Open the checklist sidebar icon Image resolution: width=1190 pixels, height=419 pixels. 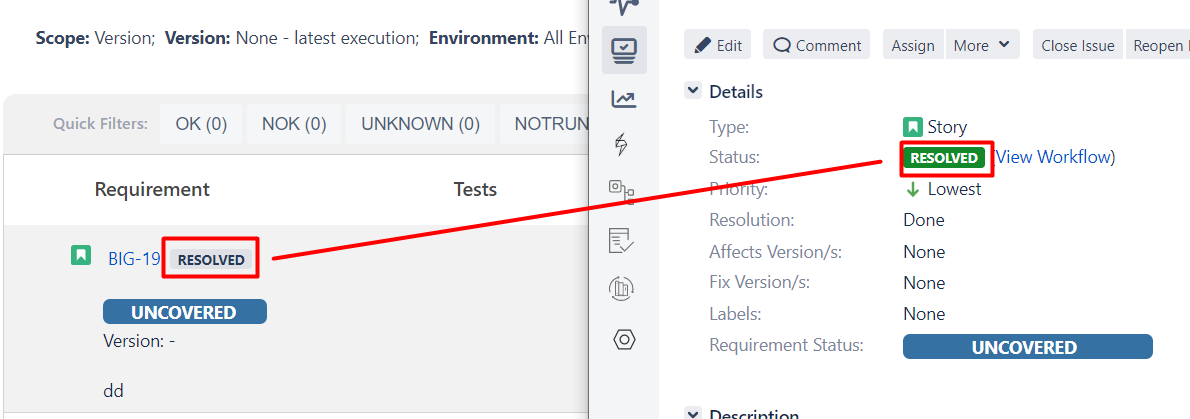[x=624, y=239]
